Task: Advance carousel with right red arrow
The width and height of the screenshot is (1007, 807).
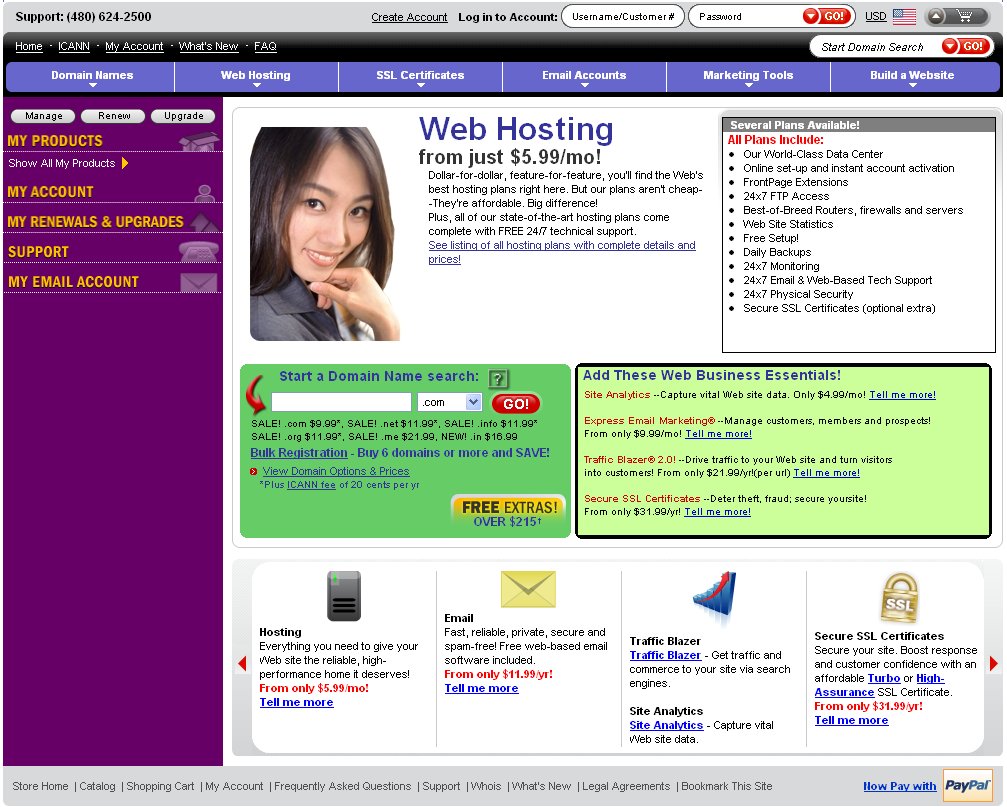Action: 994,663
